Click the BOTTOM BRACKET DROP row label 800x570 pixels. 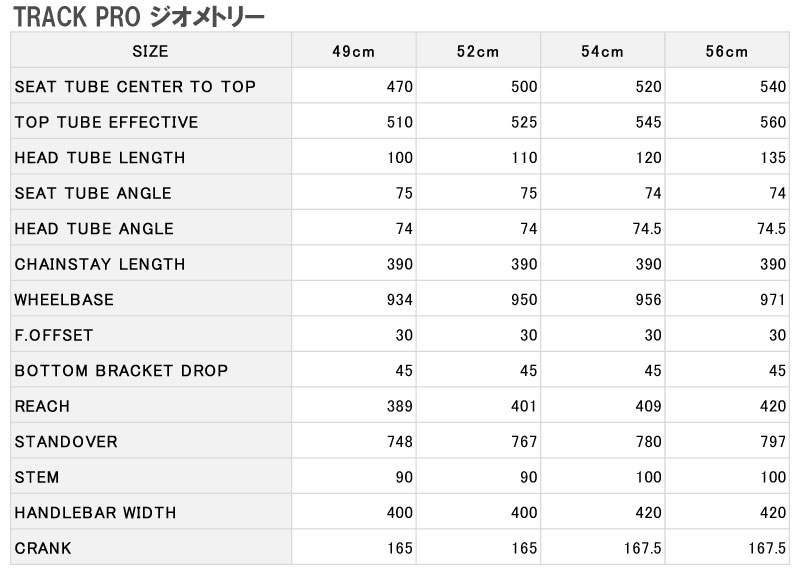pos(121,370)
